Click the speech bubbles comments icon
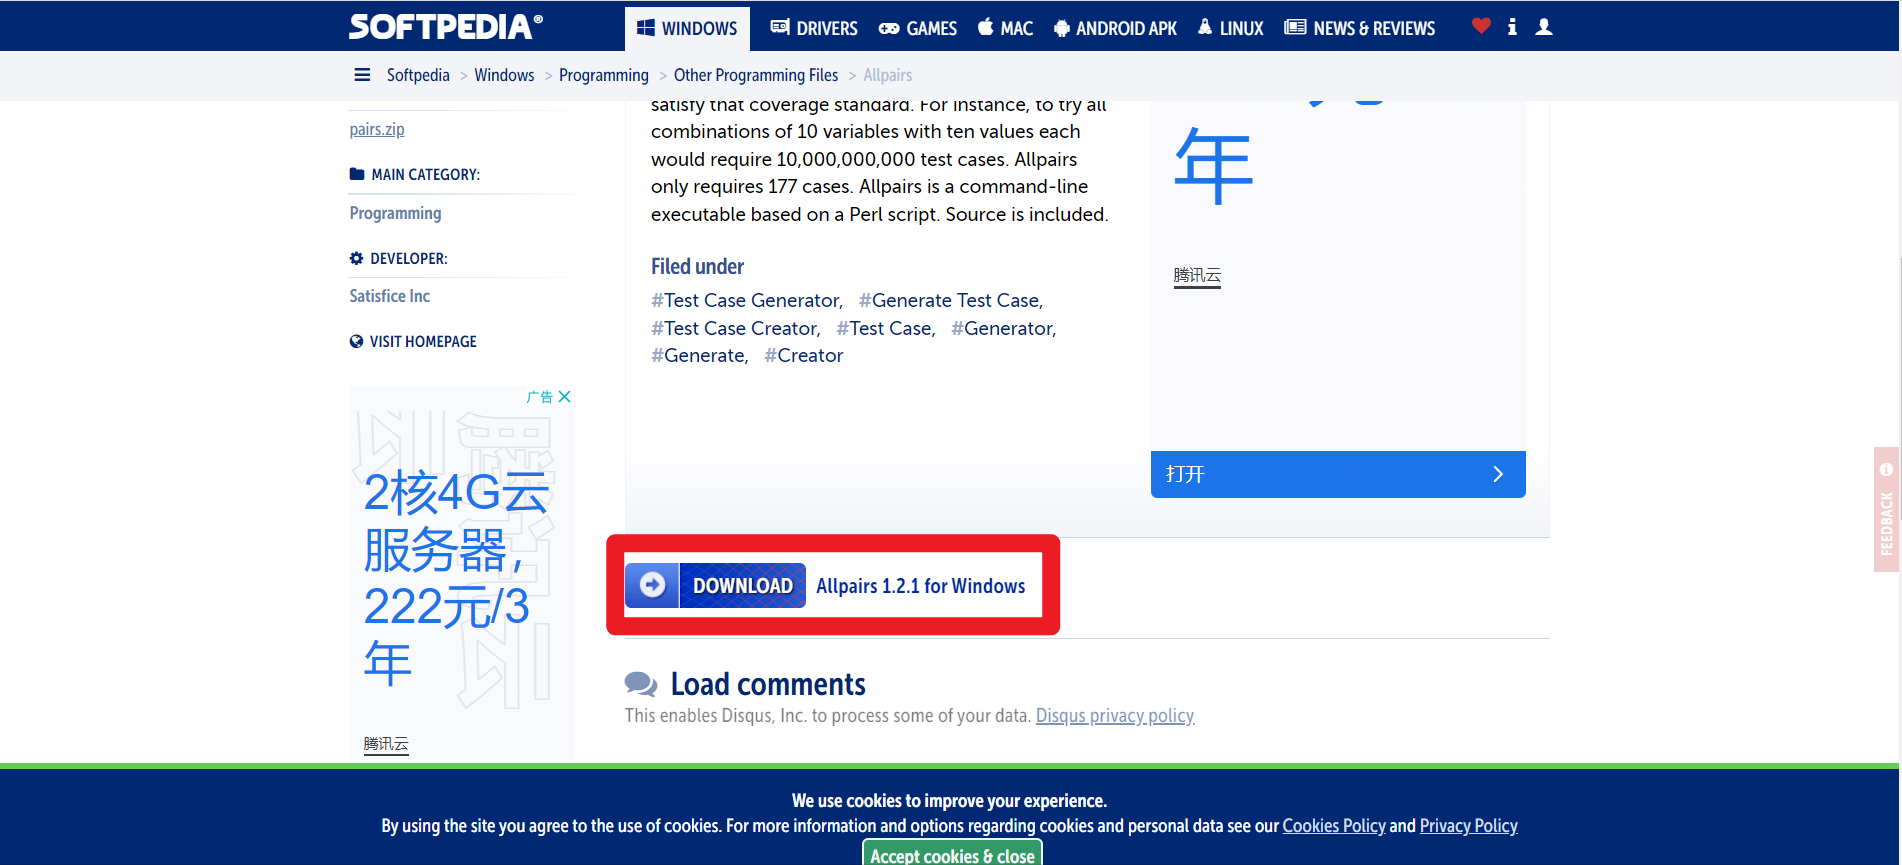This screenshot has height=865, width=1902. tap(641, 684)
